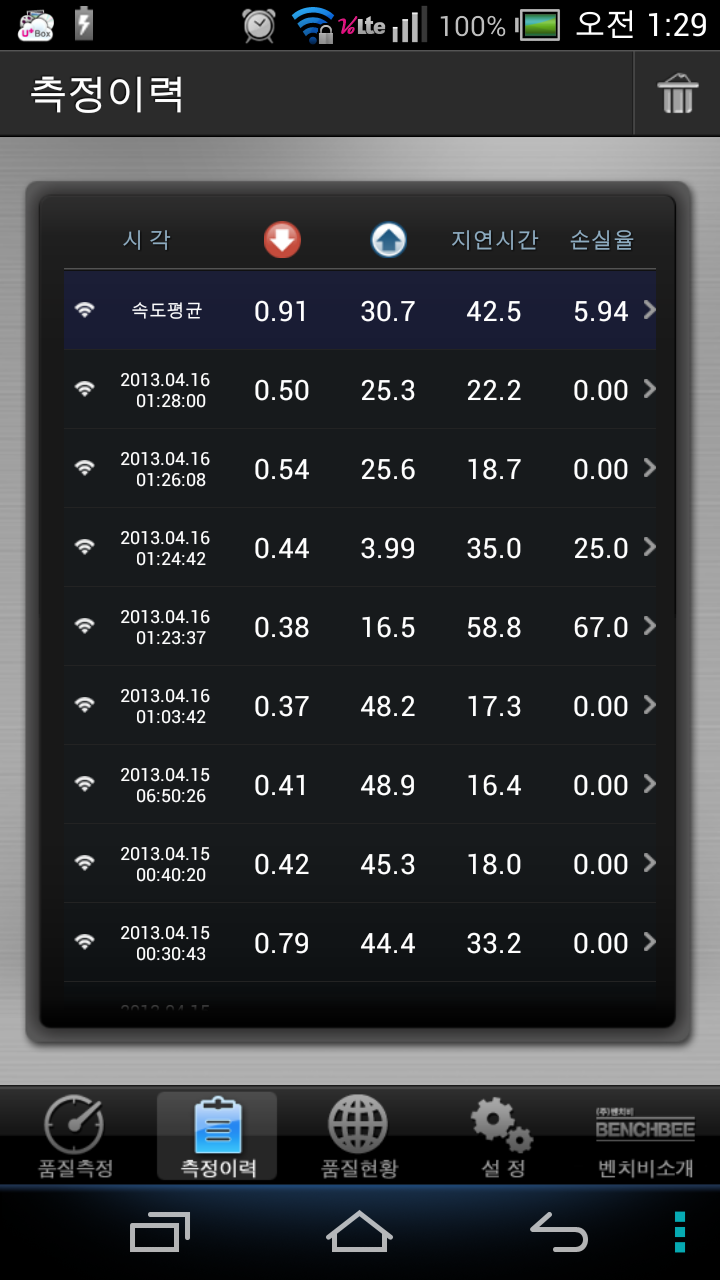Tap Wi-Fi icon in 01:23:37 row
Screen dimensions: 720x1280
pos(85,626)
